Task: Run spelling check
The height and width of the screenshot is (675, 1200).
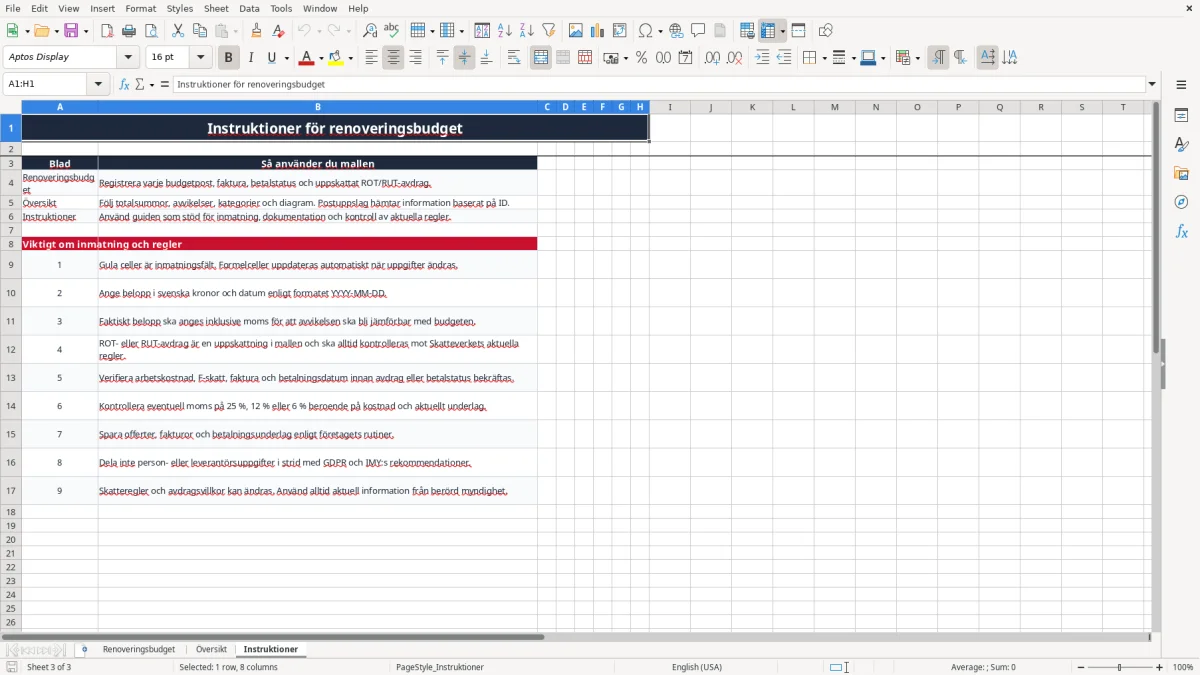Action: click(x=392, y=31)
